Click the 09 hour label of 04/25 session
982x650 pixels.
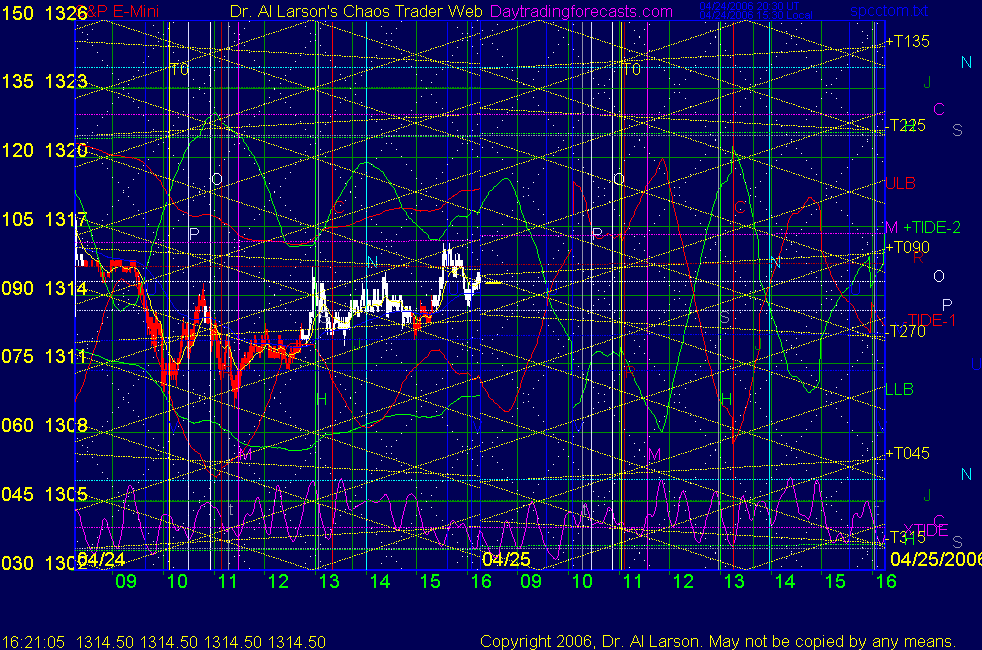click(x=531, y=581)
